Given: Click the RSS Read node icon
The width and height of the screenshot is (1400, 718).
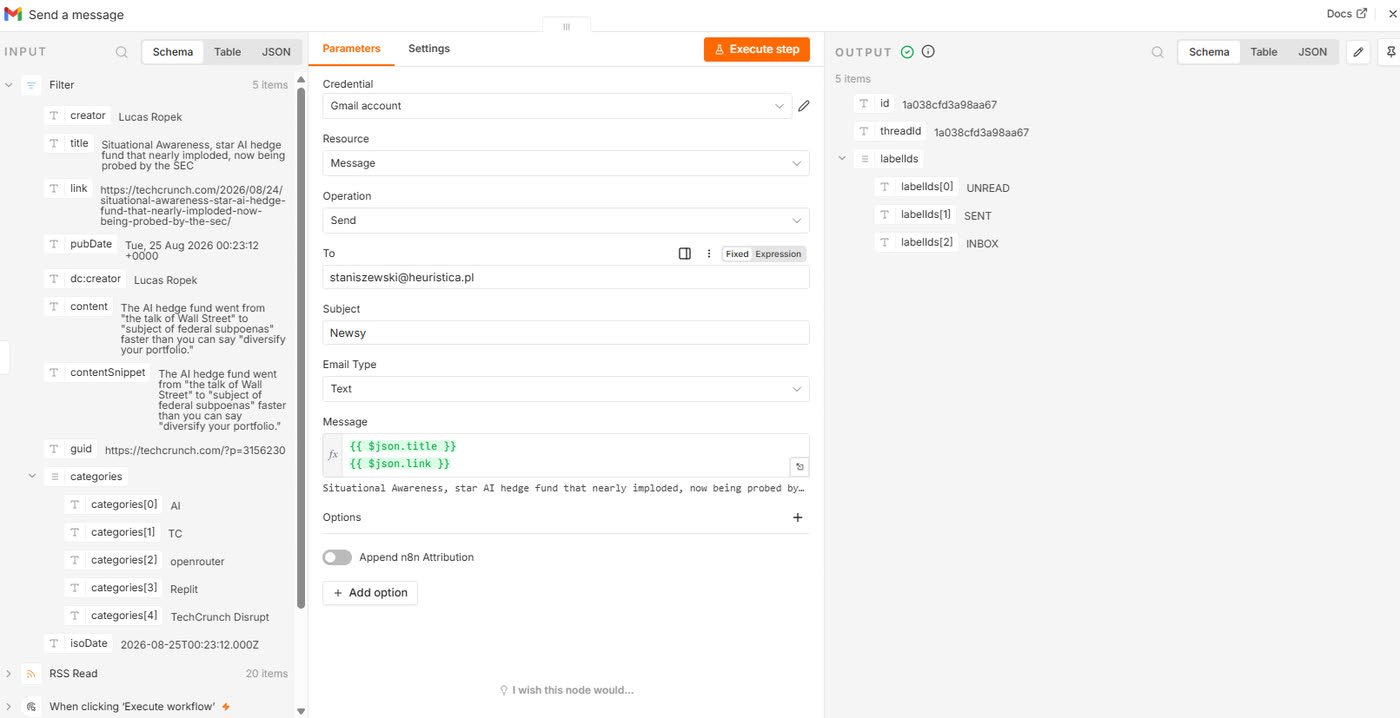Looking at the screenshot, I should [31, 674].
